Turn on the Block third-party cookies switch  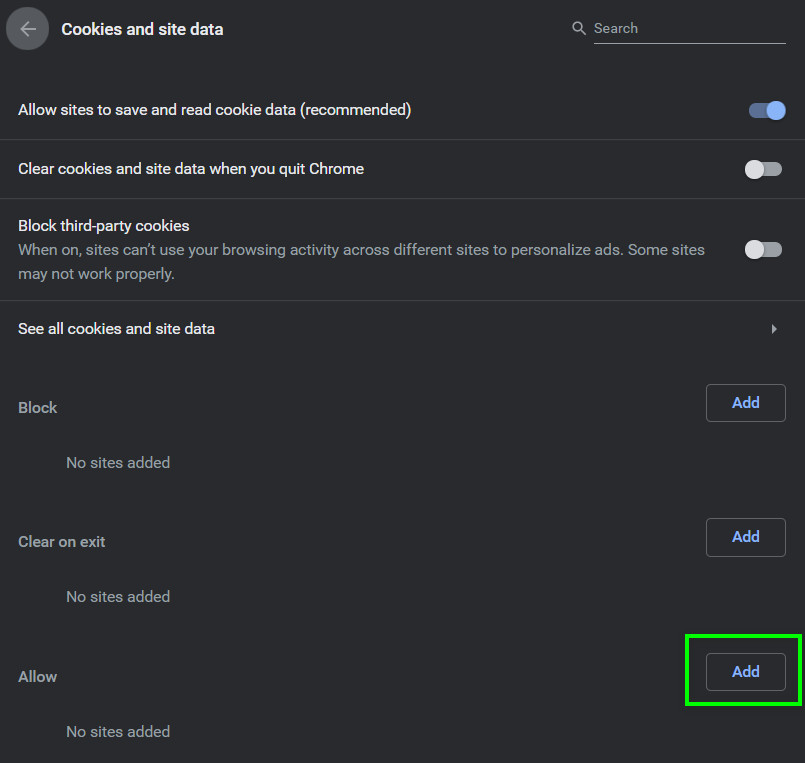(x=763, y=249)
